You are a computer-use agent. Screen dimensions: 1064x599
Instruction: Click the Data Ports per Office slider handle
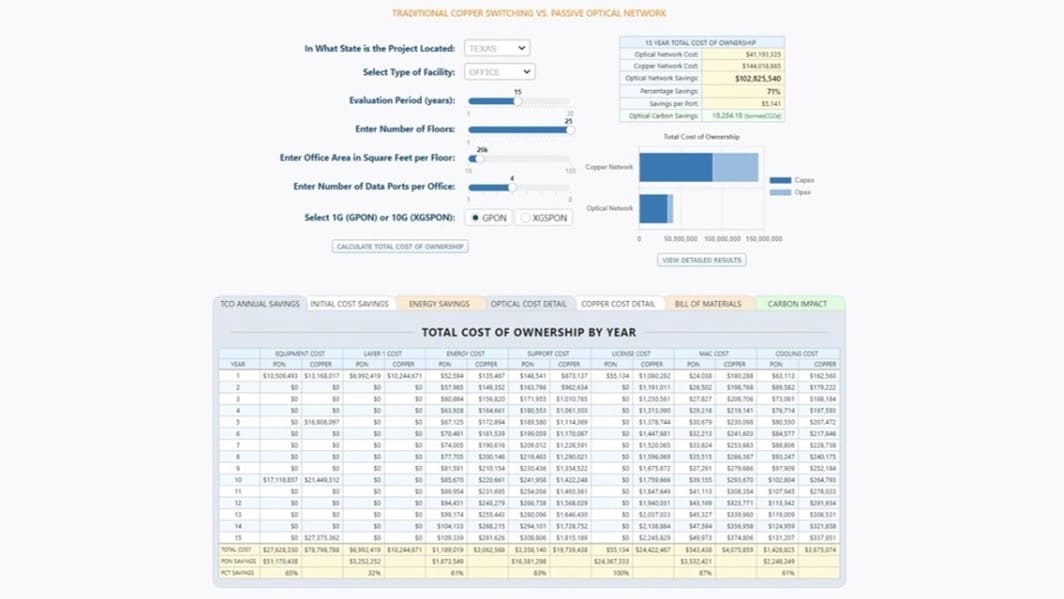(x=512, y=187)
